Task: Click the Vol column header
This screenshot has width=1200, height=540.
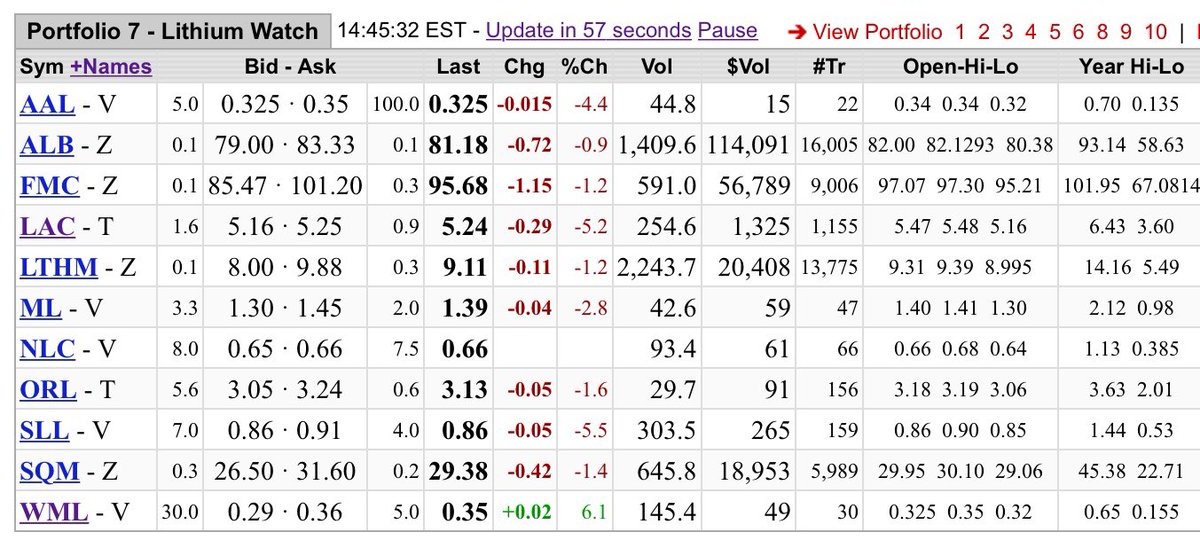Action: point(657,67)
